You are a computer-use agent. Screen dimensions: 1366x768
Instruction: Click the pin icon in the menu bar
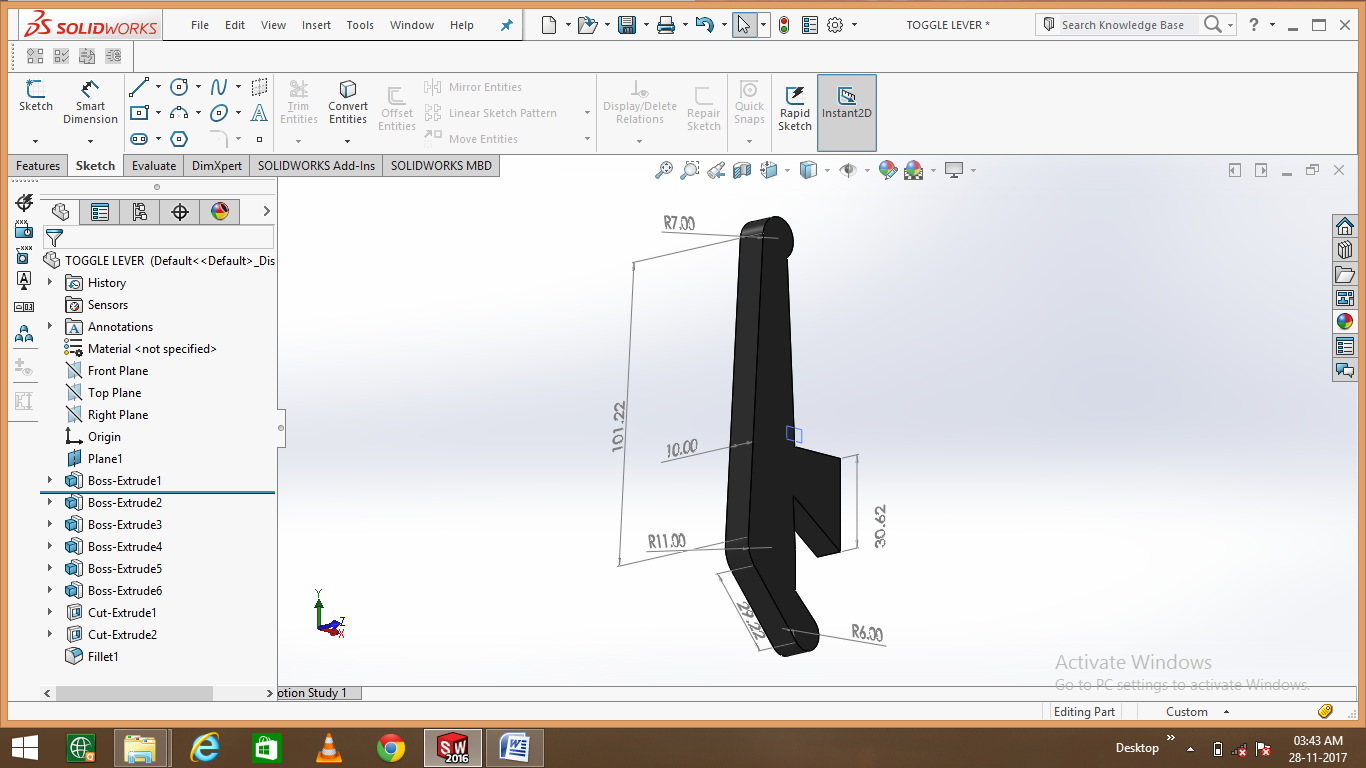[x=506, y=25]
